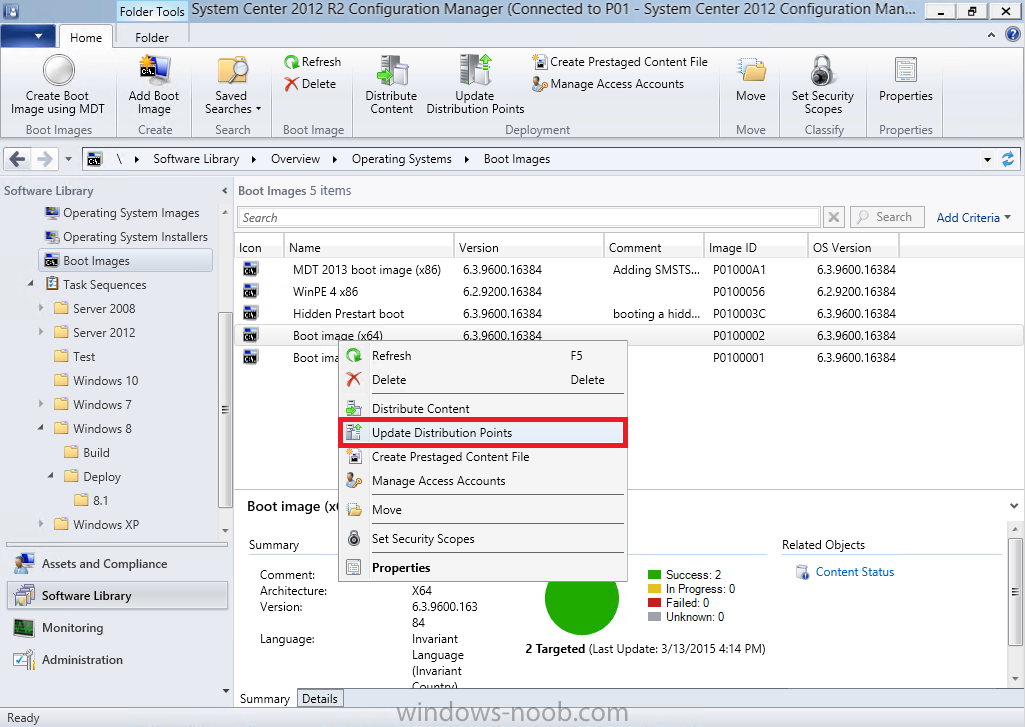Open Saved Searches dropdown in ribbon
Image resolution: width=1025 pixels, height=727 pixels.
pos(232,85)
